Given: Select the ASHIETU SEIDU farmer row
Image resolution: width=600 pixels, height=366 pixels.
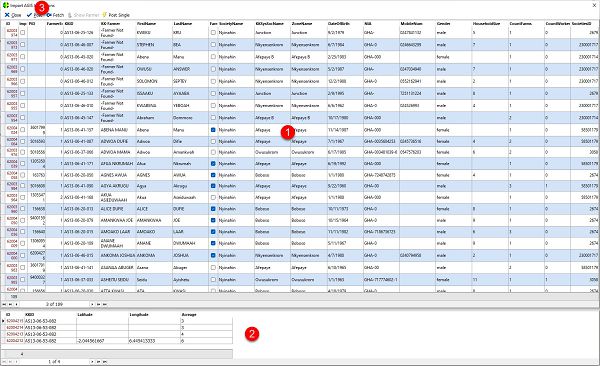Looking at the screenshot, I should tap(300, 280).
